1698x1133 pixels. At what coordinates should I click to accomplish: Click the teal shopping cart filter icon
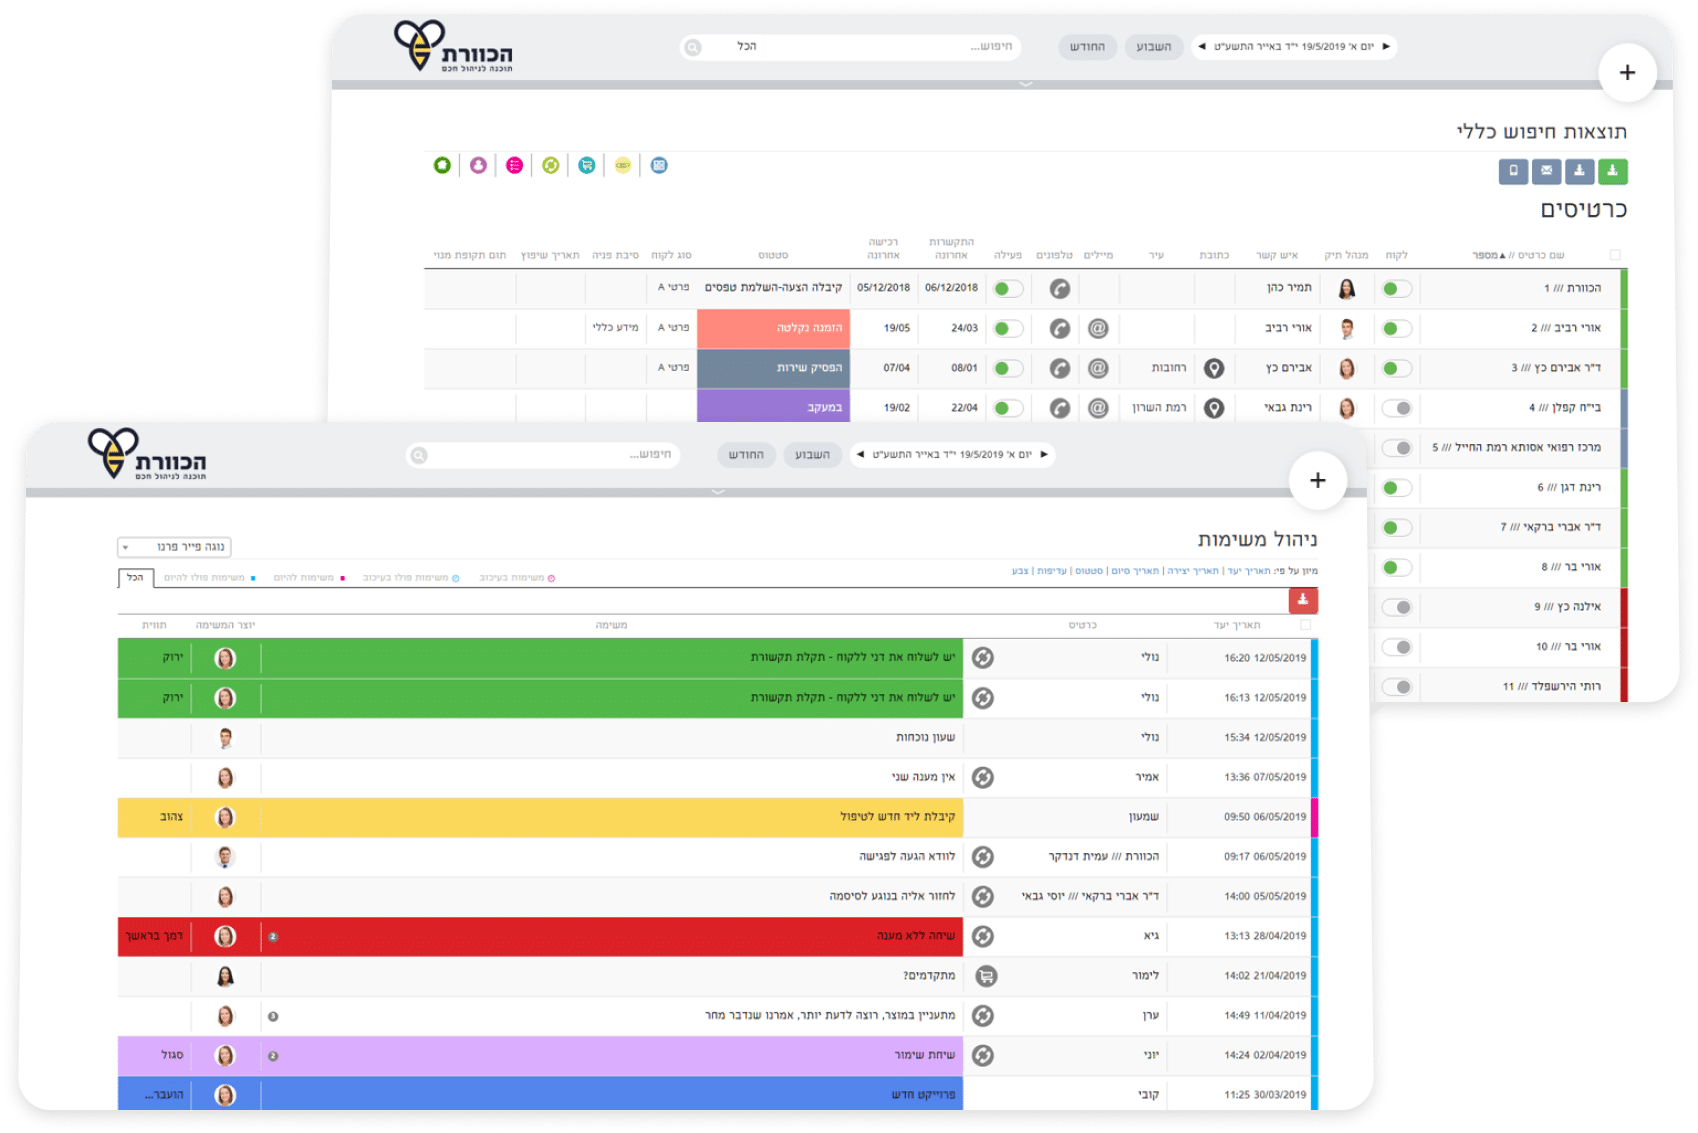[x=587, y=165]
